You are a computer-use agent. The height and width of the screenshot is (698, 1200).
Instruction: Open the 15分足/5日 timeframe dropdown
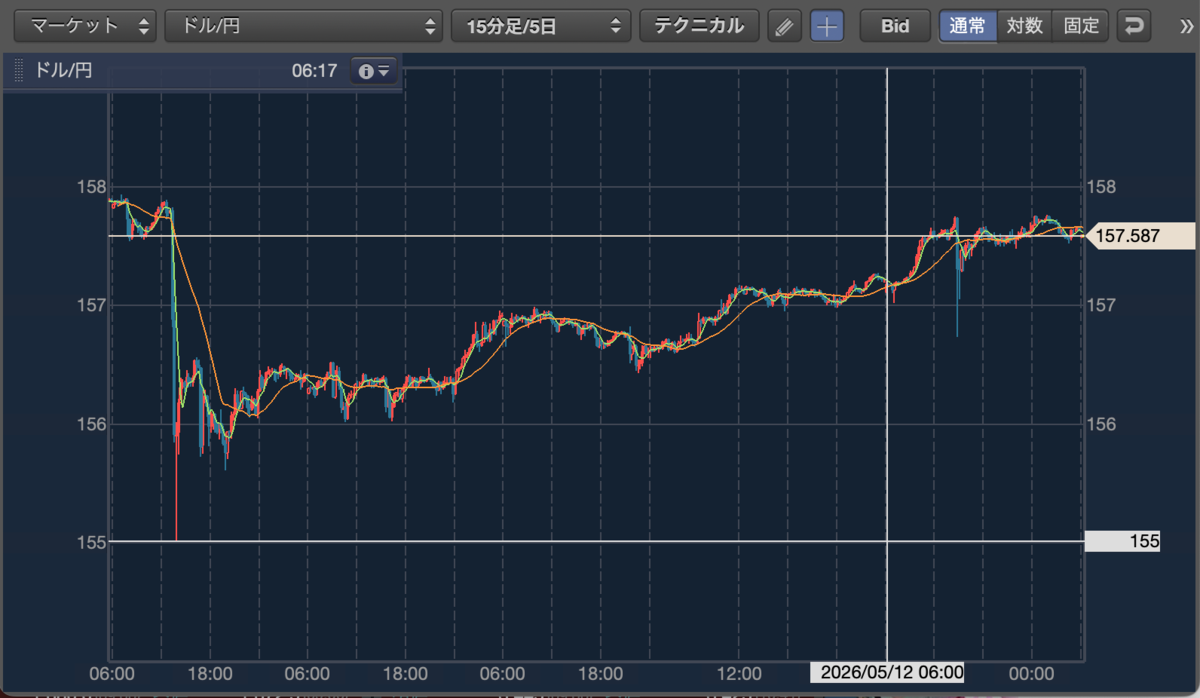point(541,26)
